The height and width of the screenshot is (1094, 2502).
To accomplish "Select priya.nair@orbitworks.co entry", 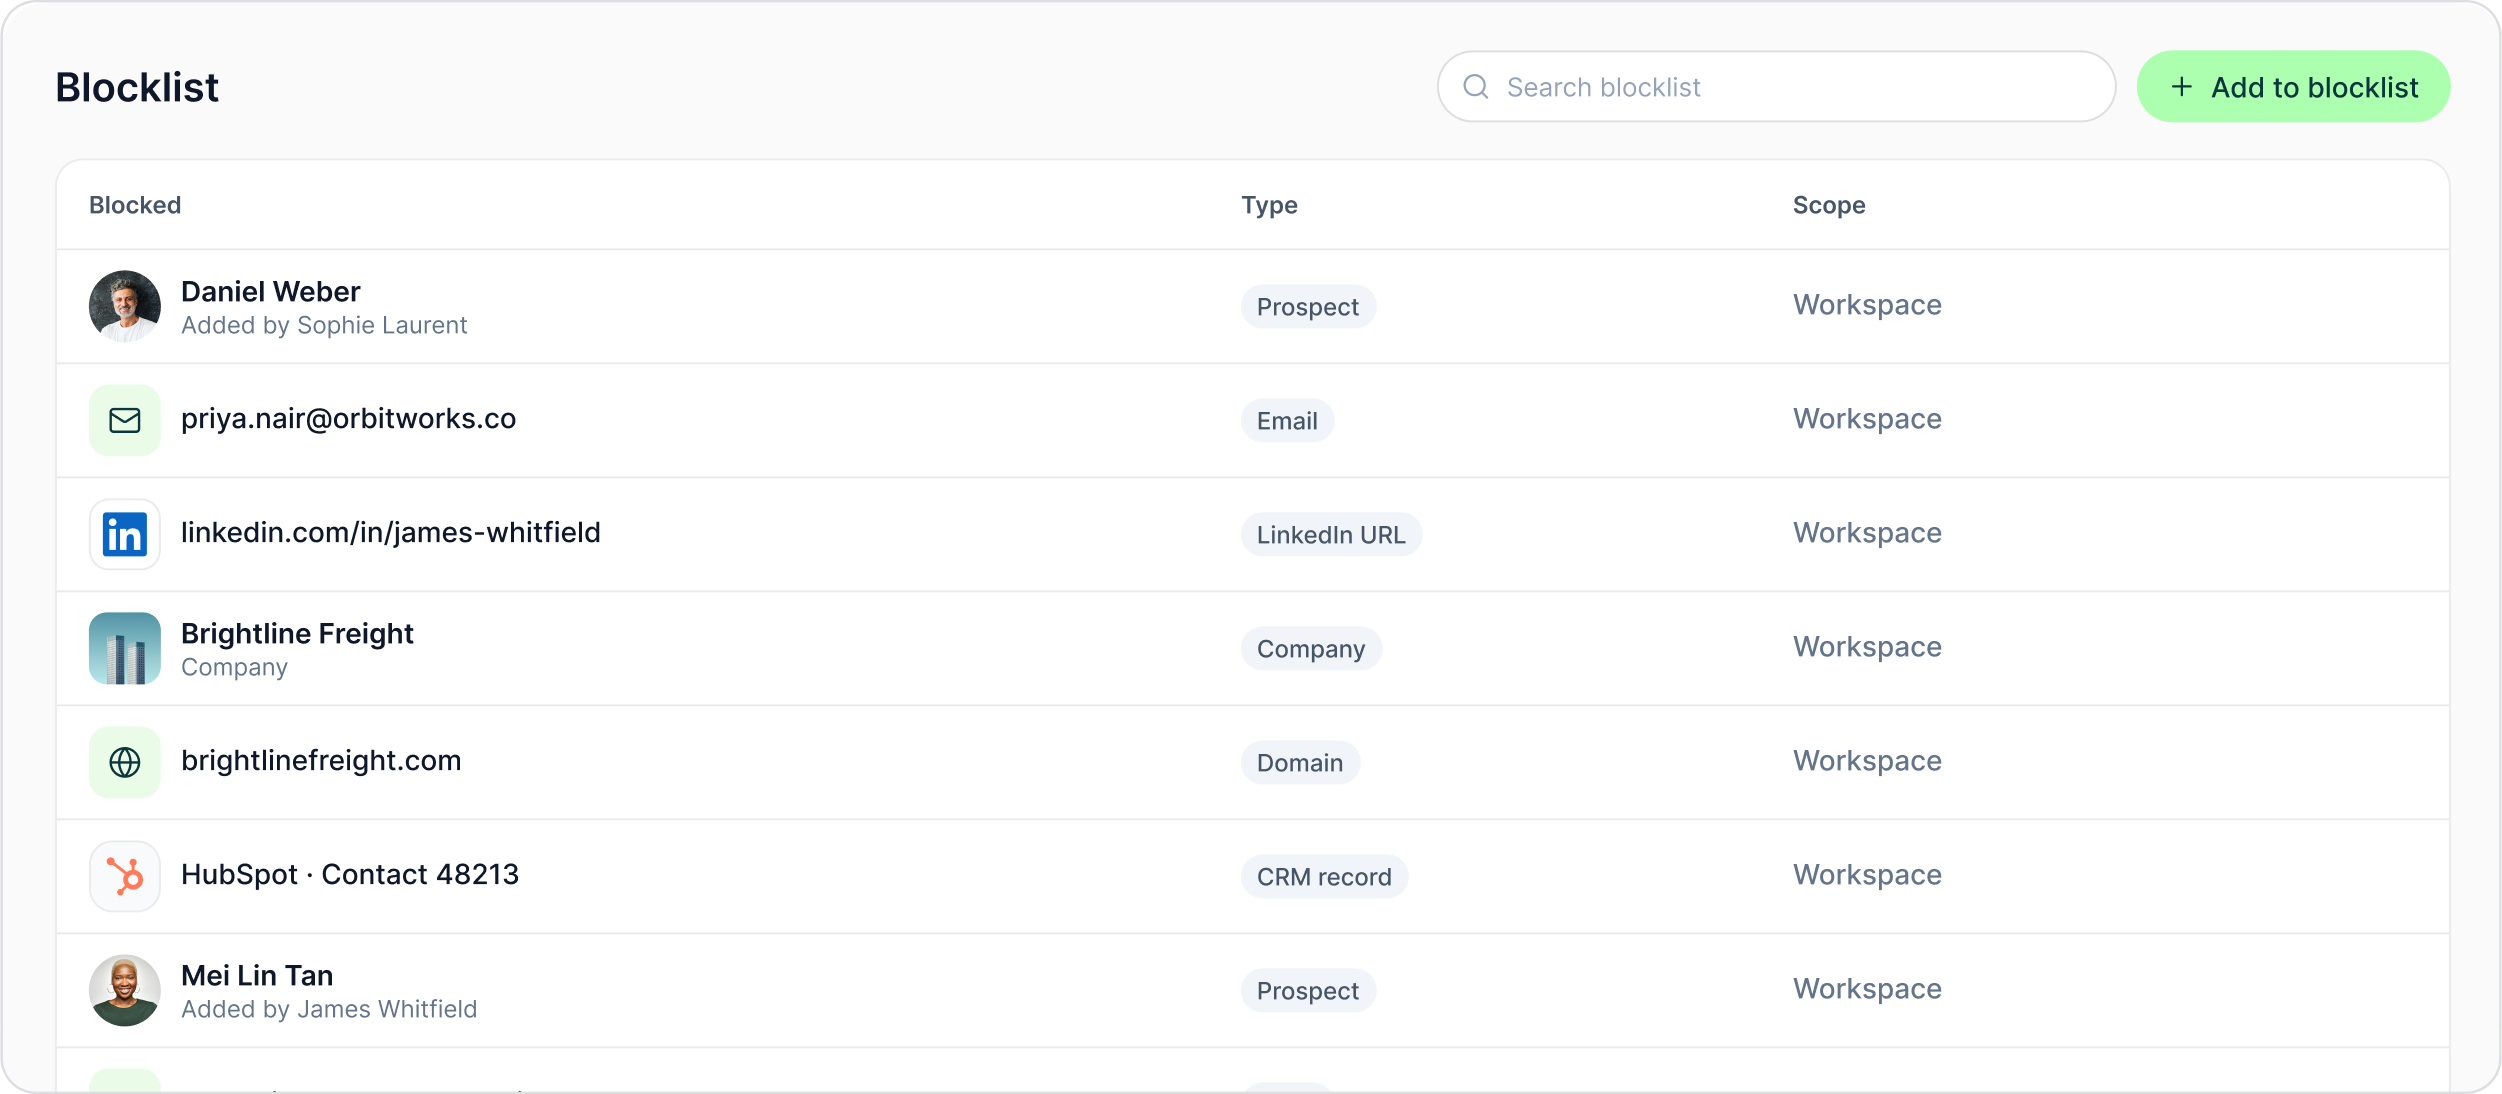I will (x=349, y=418).
